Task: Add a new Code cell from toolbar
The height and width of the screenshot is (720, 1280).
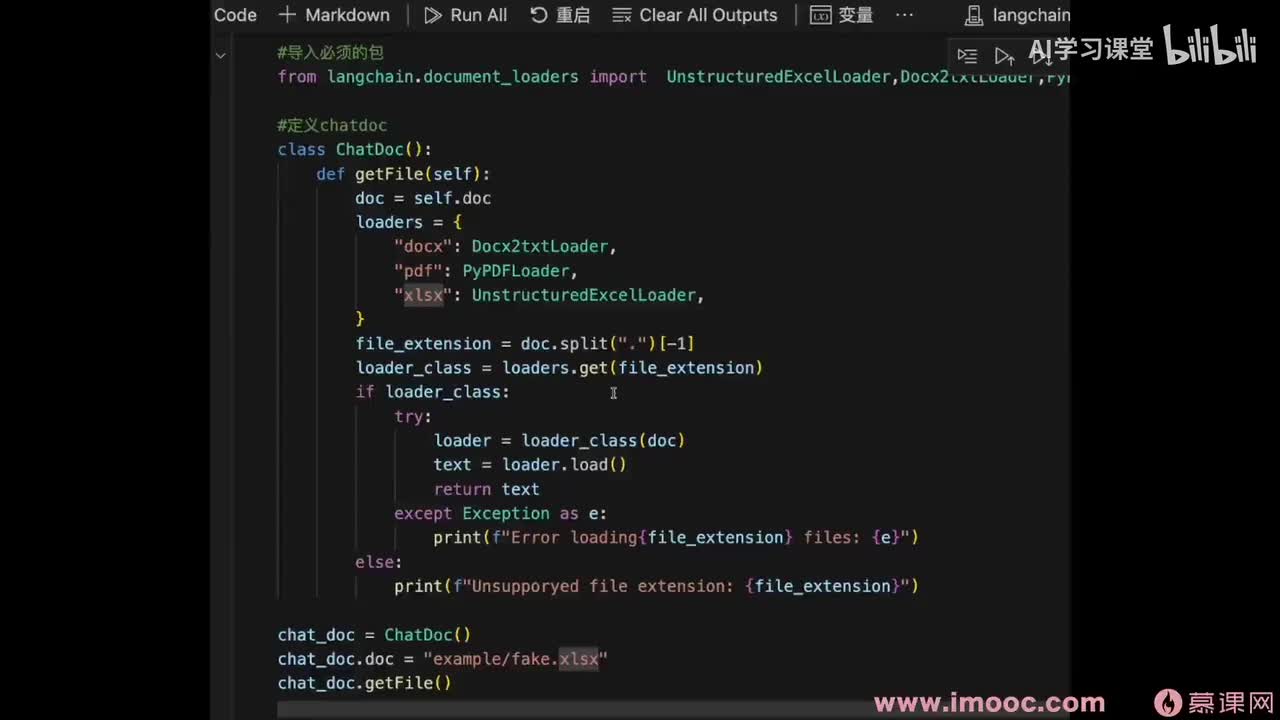Action: pos(235,15)
